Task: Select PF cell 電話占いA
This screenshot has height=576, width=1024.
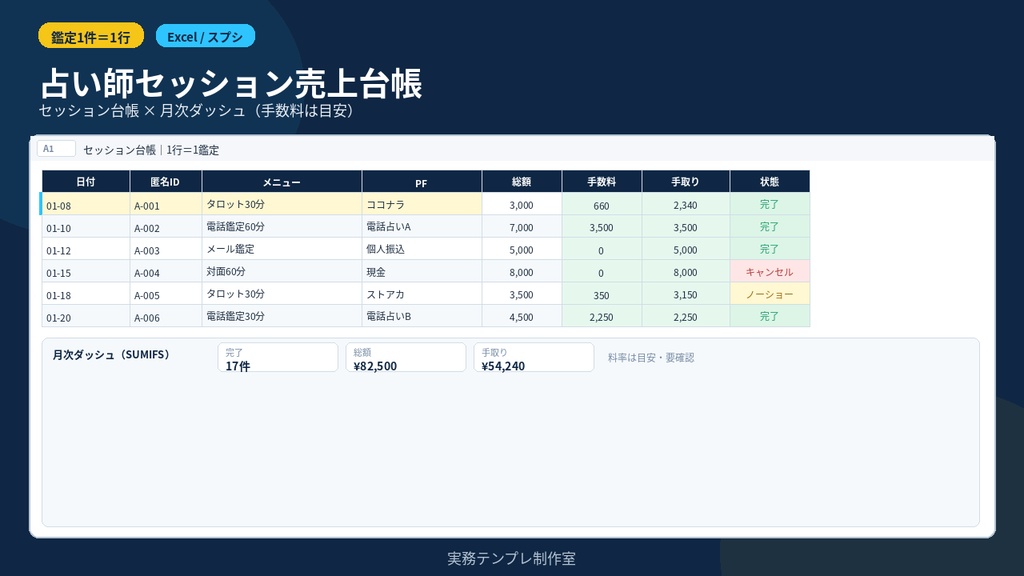Action: 422,227
